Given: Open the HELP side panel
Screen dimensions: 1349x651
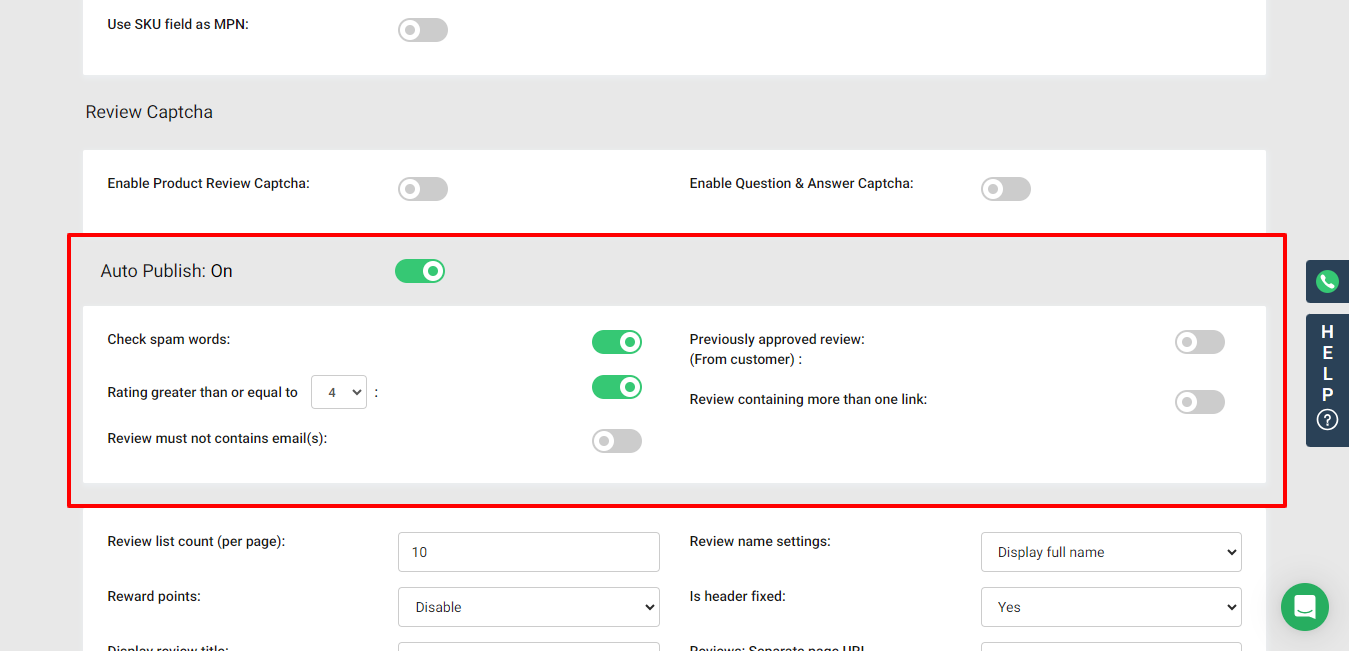Looking at the screenshot, I should click(1327, 380).
